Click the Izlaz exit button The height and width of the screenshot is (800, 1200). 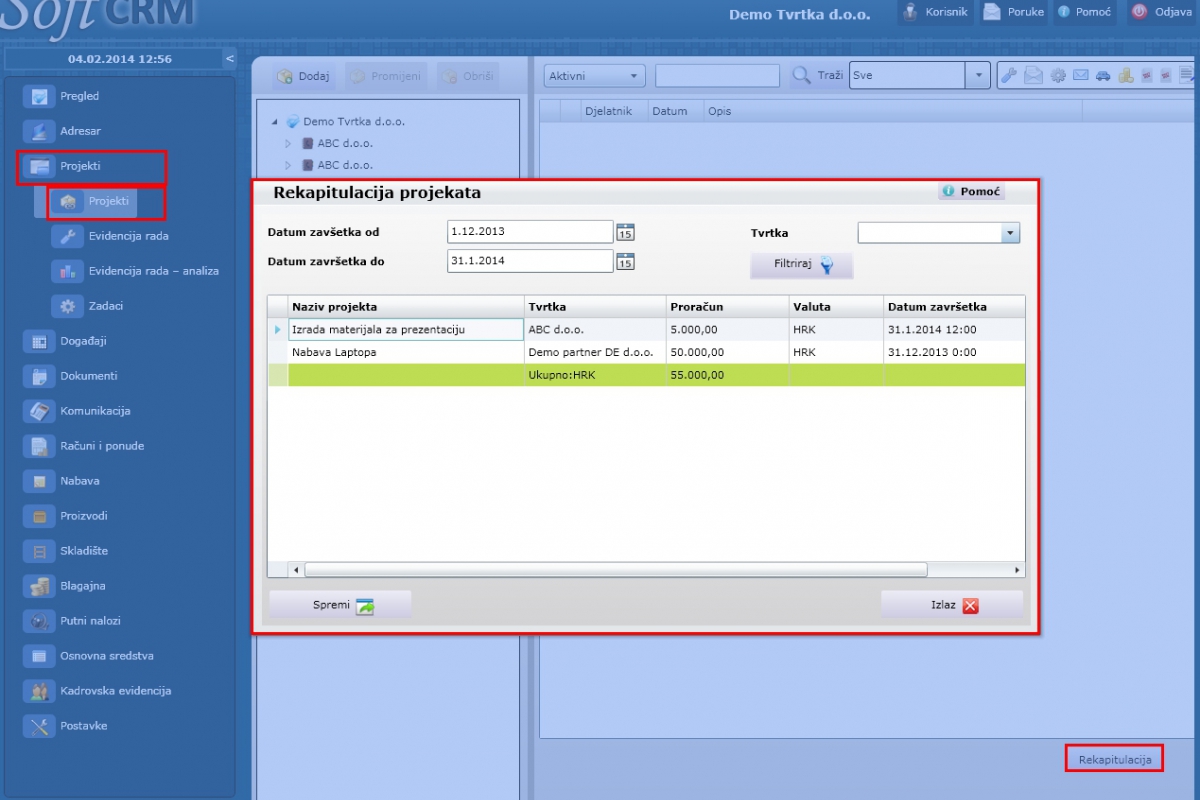[x=952, y=605]
